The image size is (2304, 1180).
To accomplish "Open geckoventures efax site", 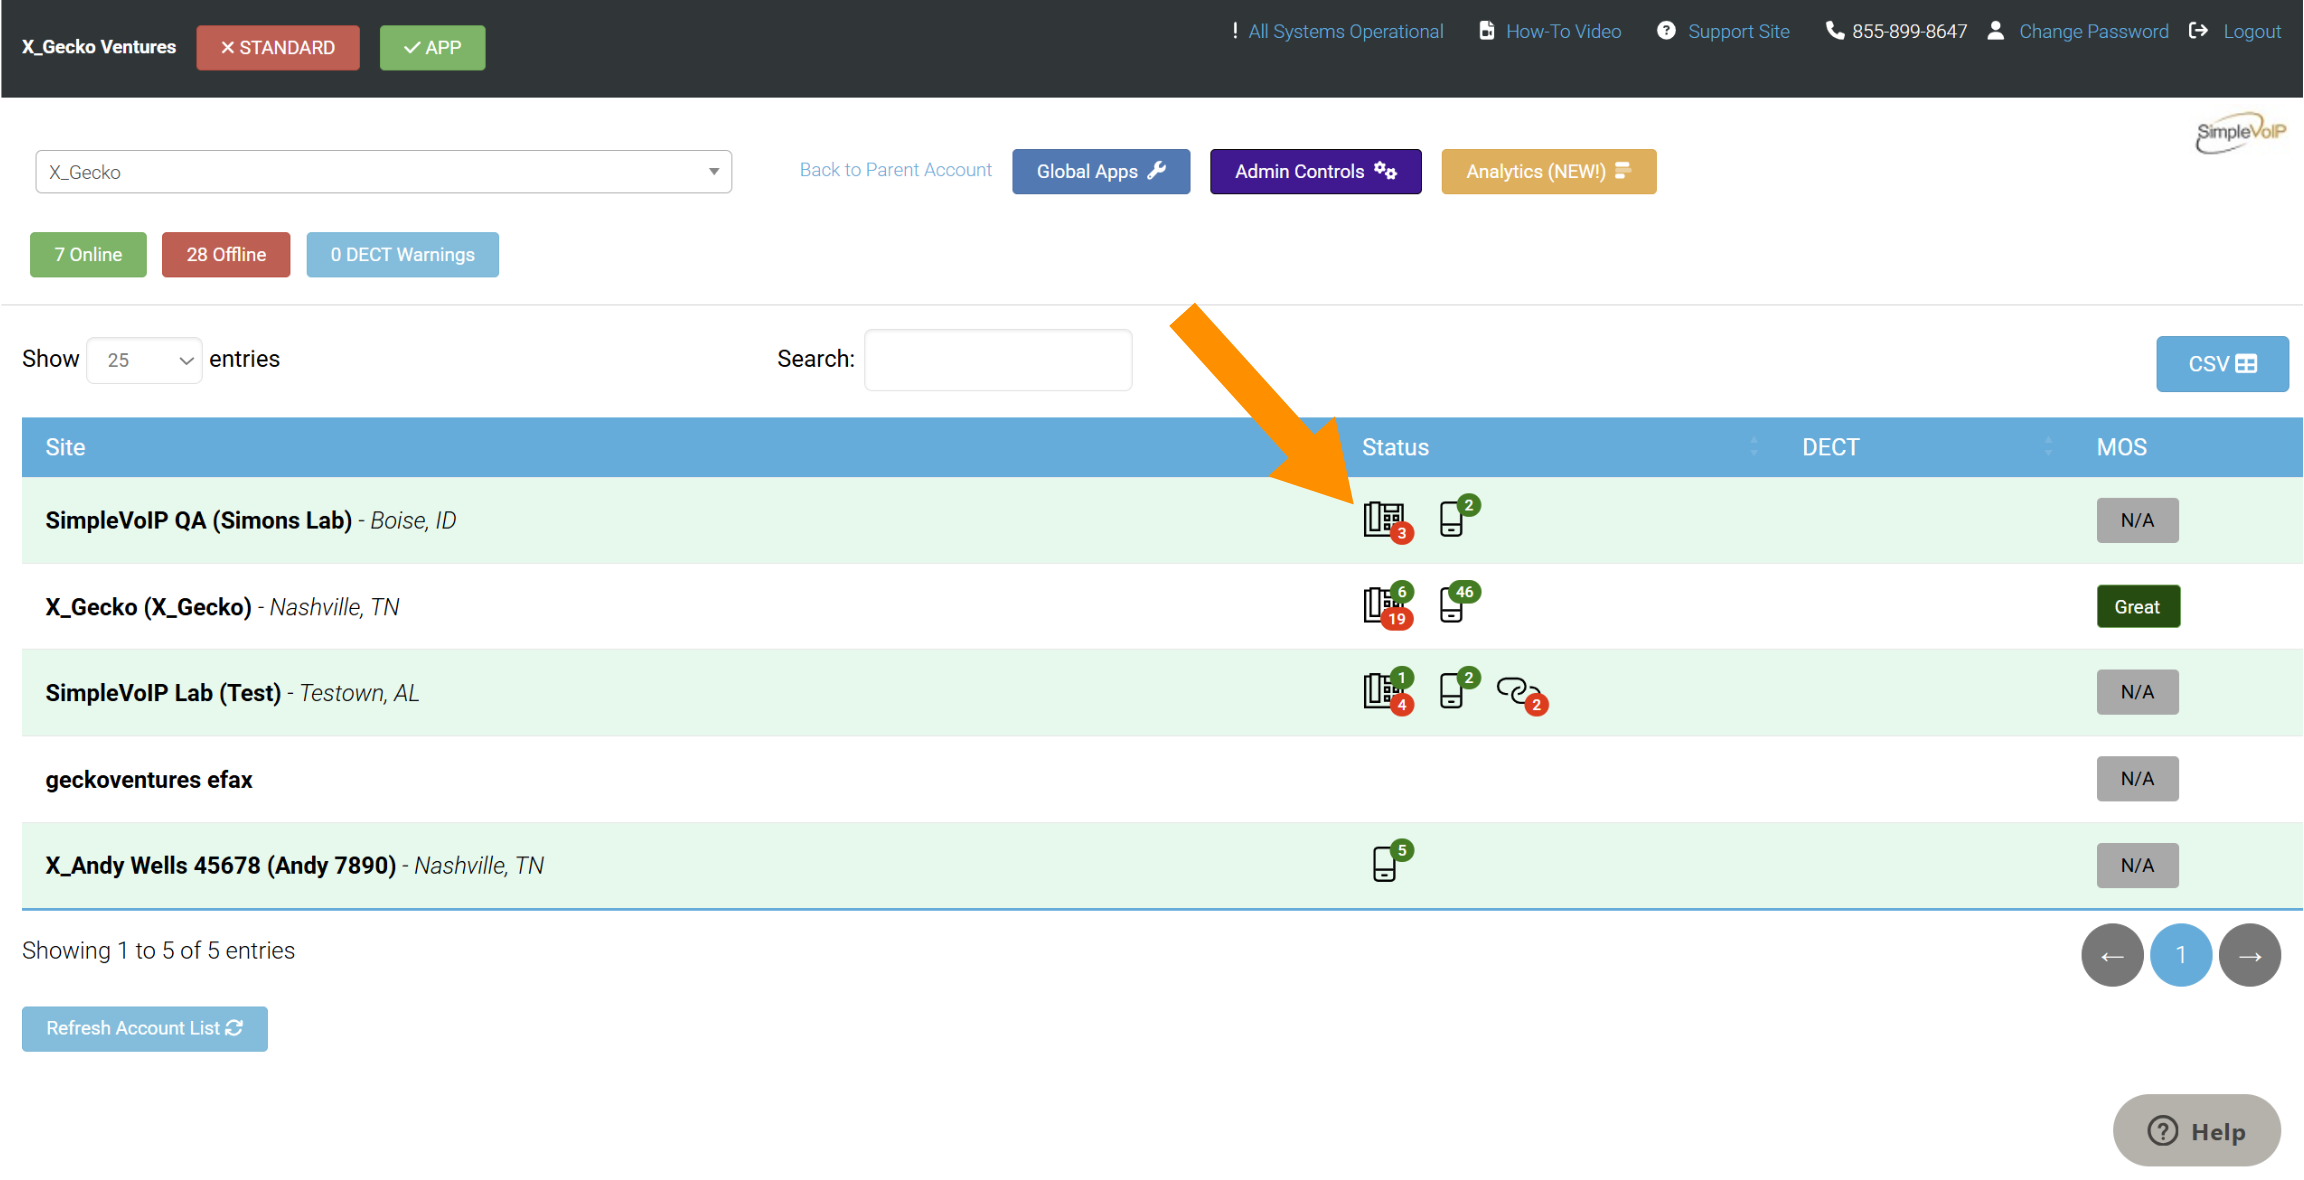I will (149, 780).
